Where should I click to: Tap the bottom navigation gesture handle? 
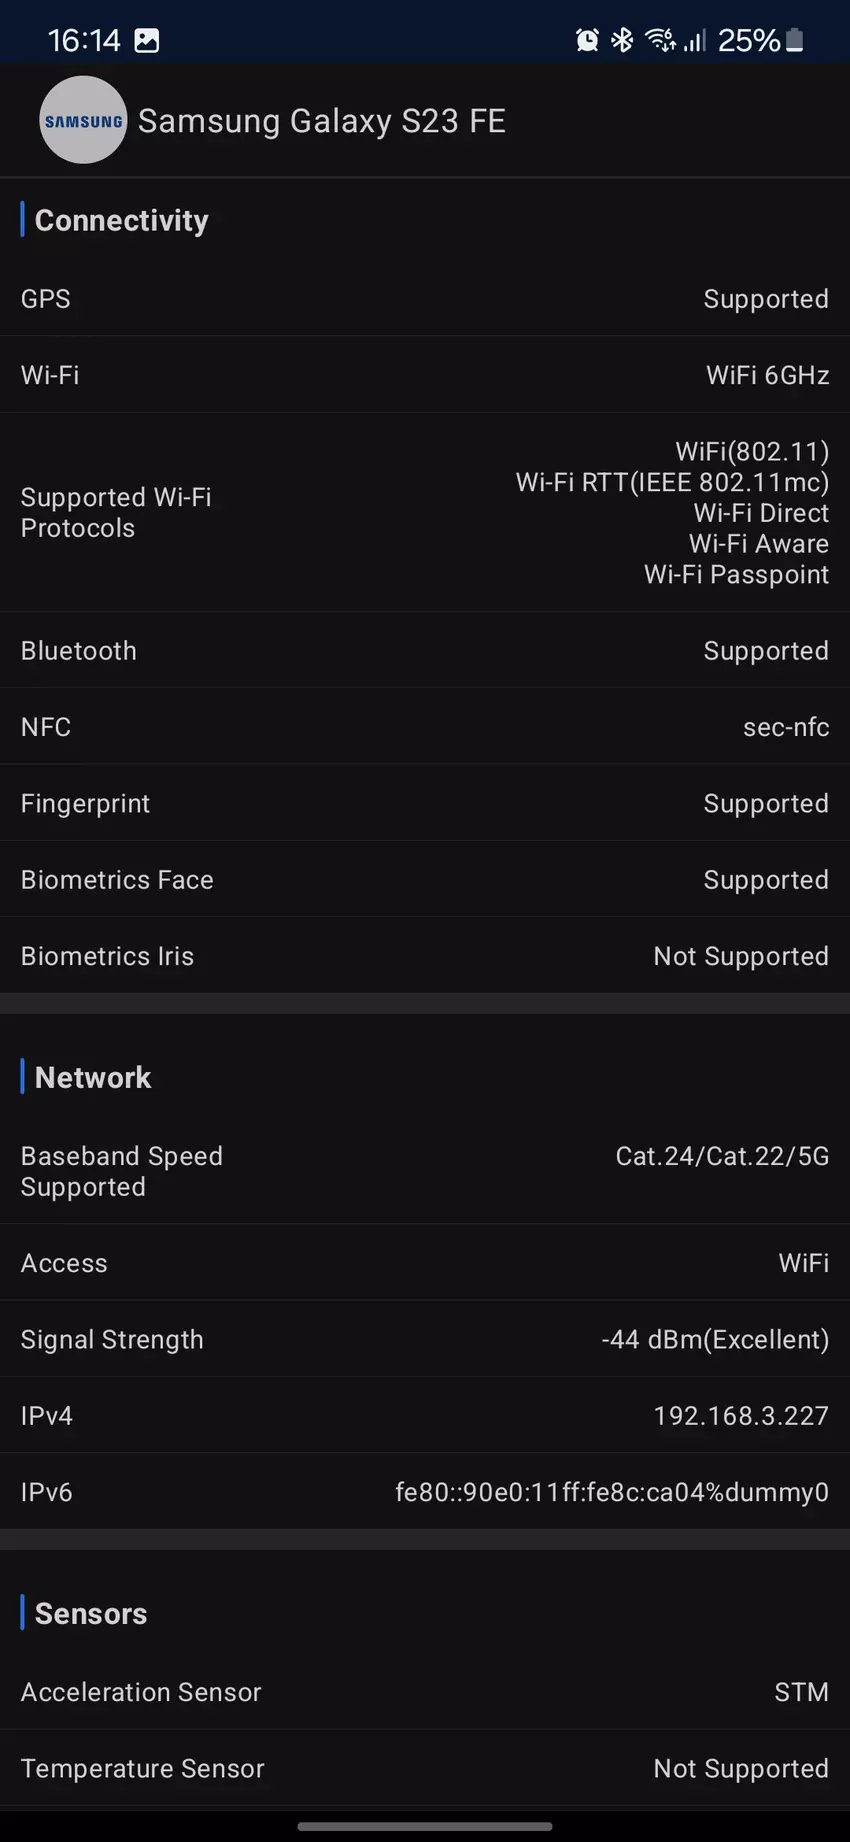coord(425,1827)
